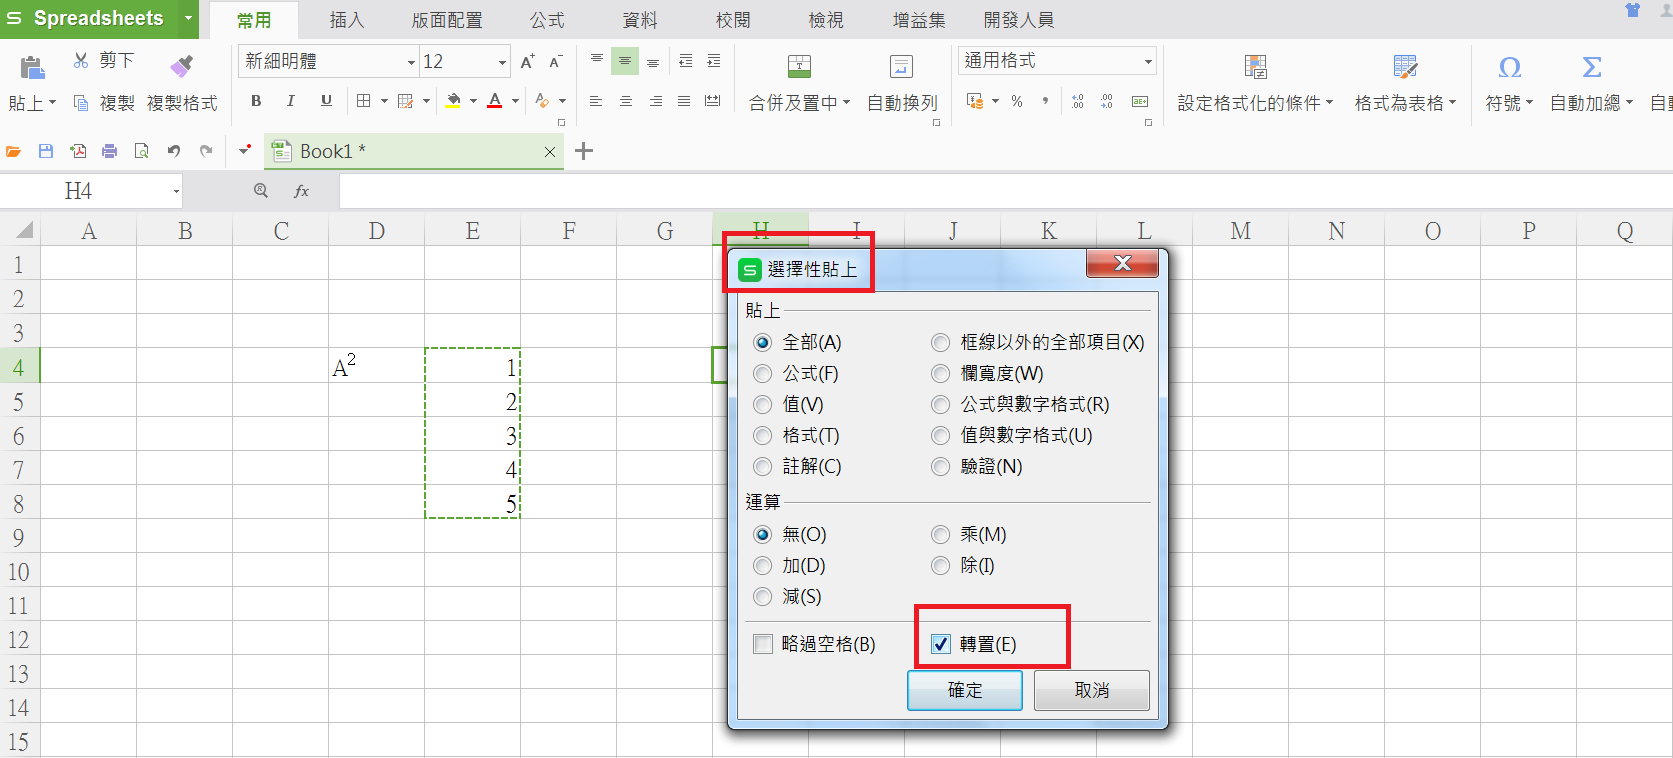
Task: Click the Wrap Text (自動換列) icon
Action: 901,67
